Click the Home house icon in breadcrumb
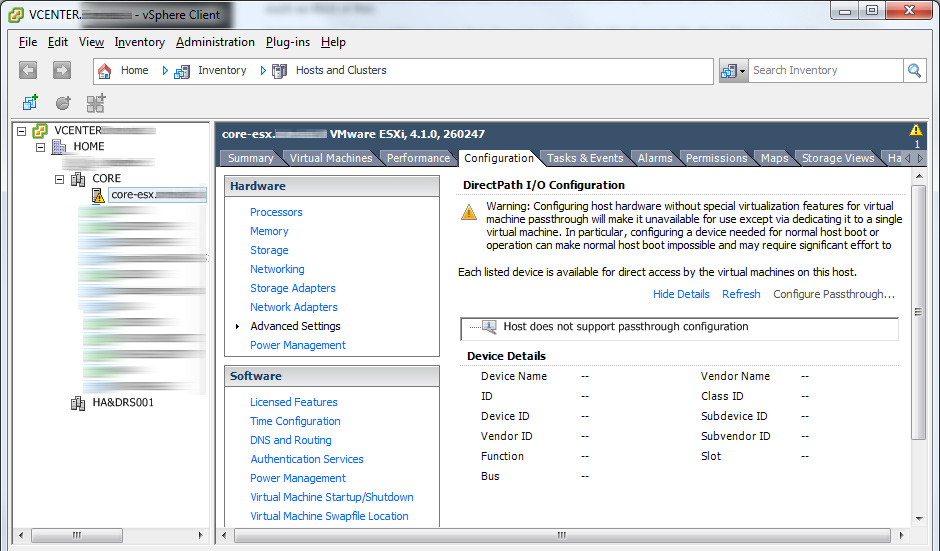 coord(104,71)
